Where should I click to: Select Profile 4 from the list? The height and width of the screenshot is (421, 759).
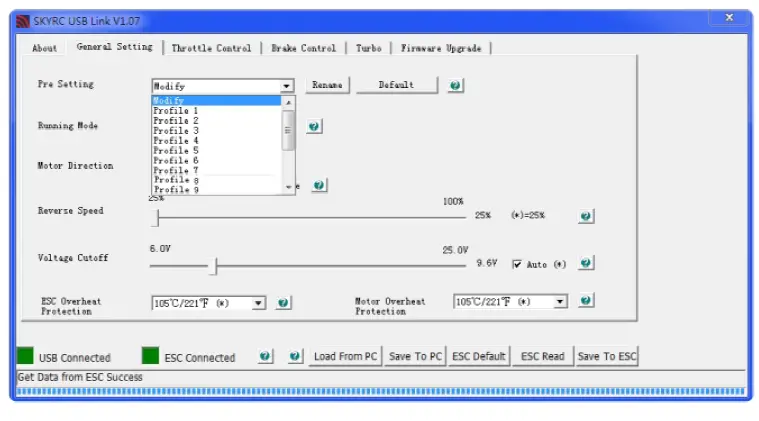216,140
